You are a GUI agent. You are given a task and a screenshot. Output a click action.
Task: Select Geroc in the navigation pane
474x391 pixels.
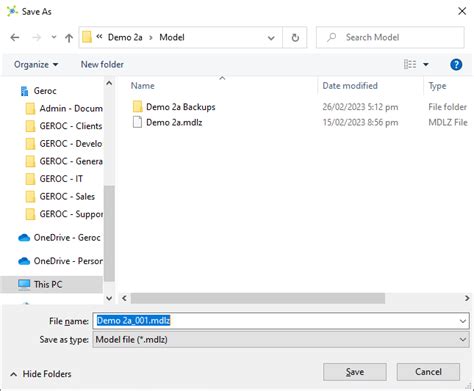pos(45,91)
